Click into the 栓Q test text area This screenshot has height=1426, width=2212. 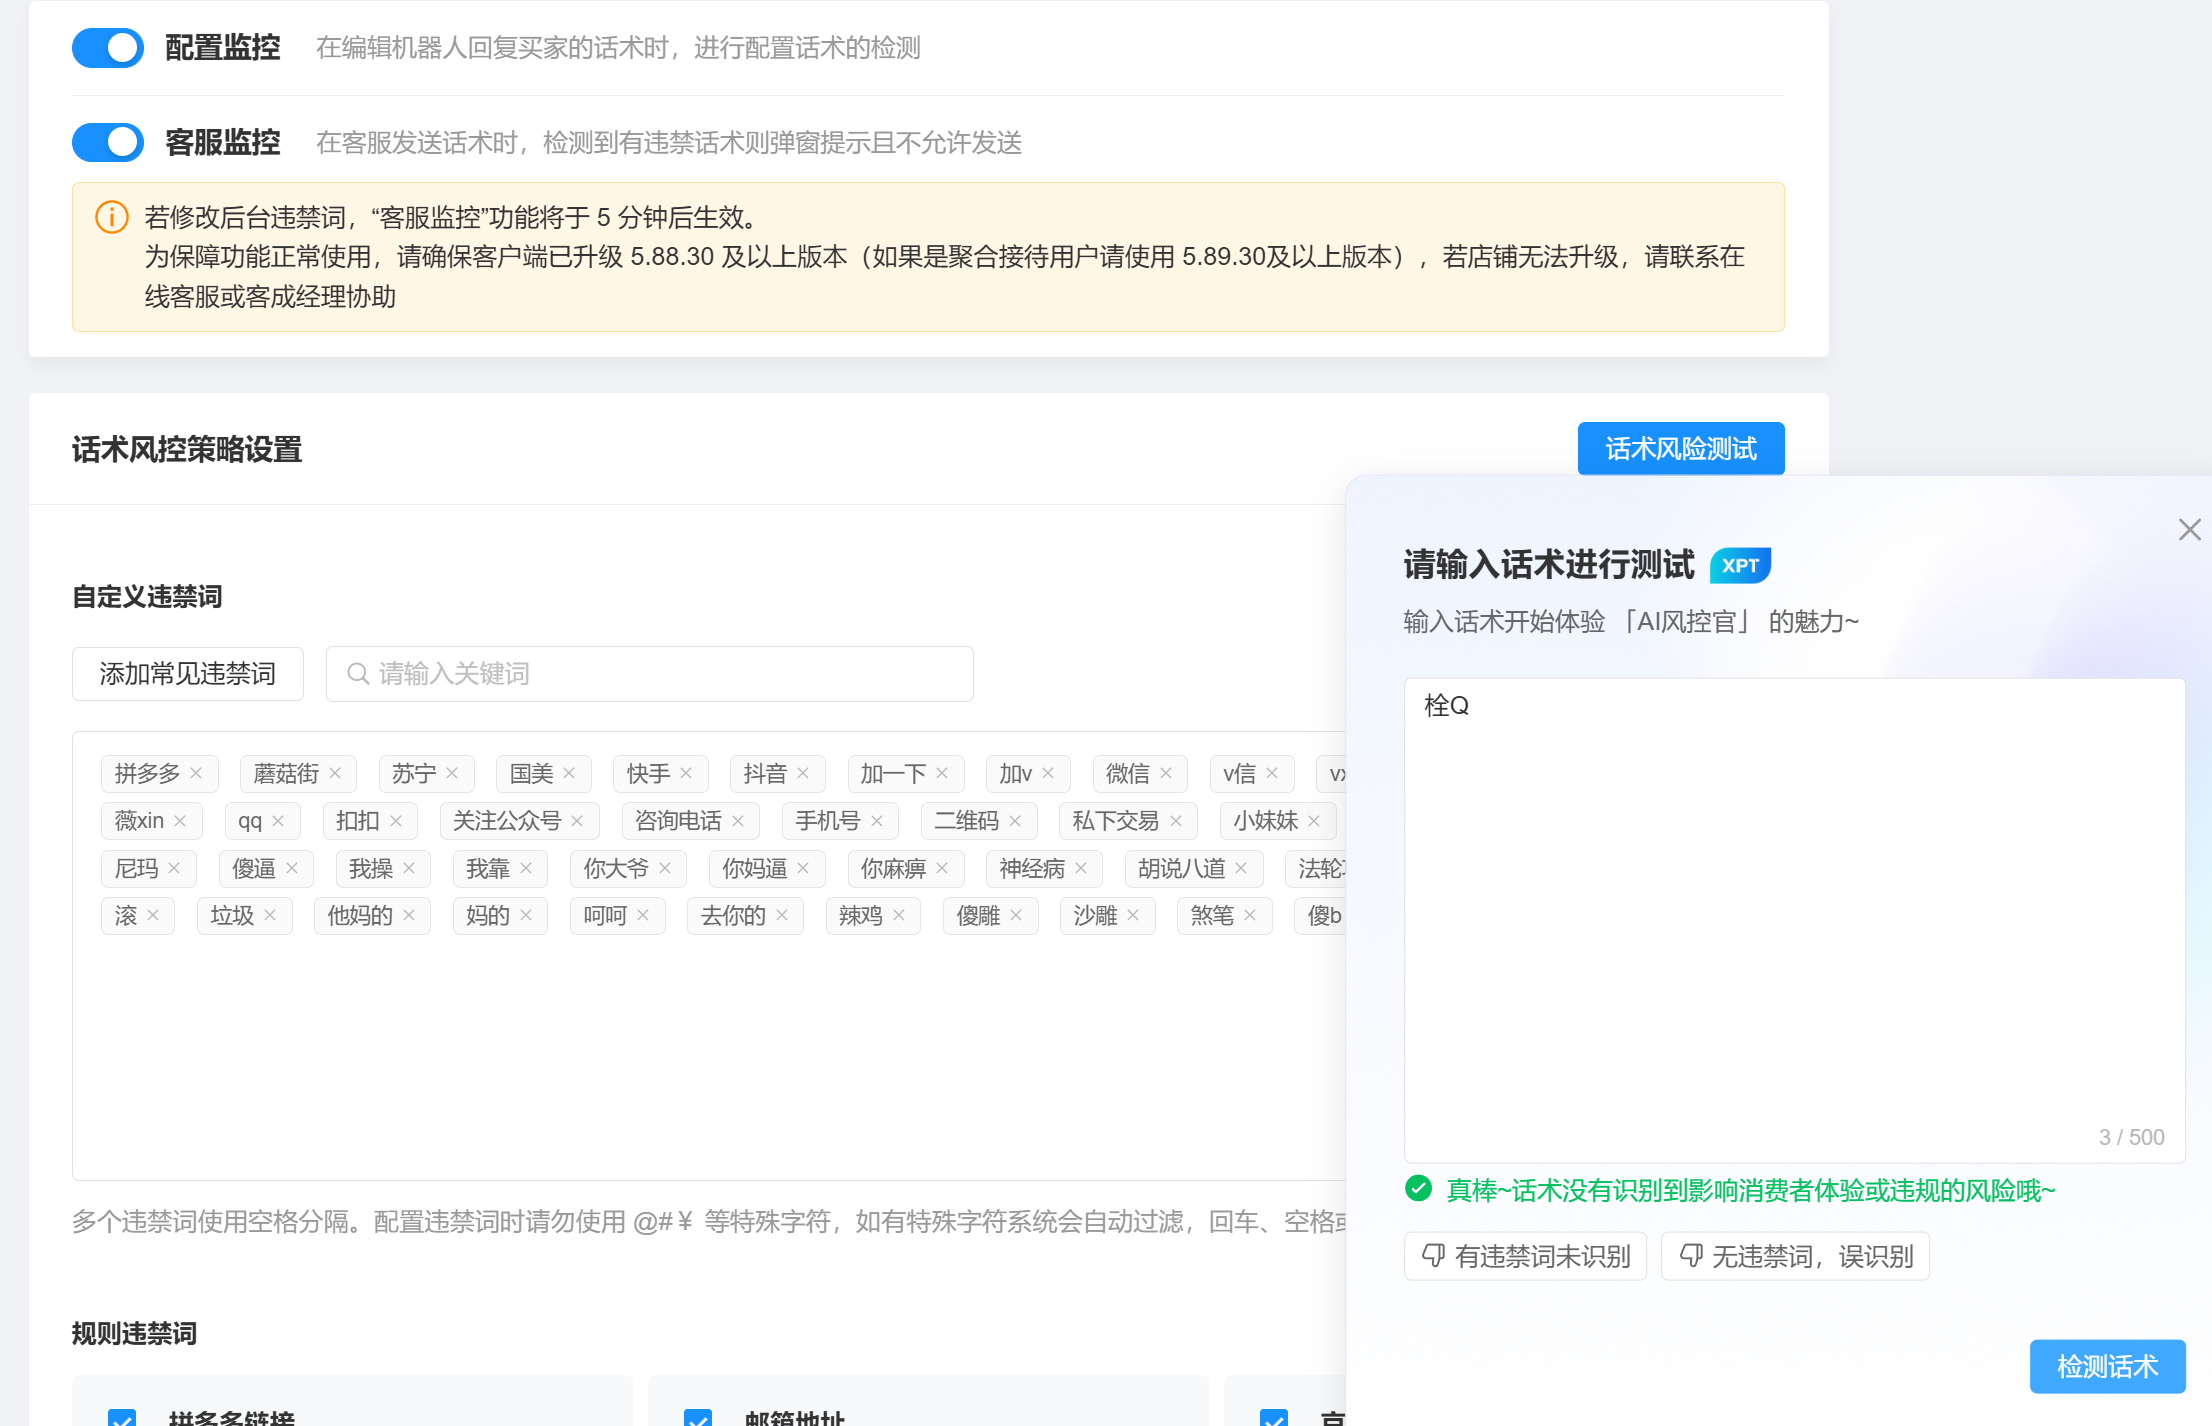(x=1794, y=920)
